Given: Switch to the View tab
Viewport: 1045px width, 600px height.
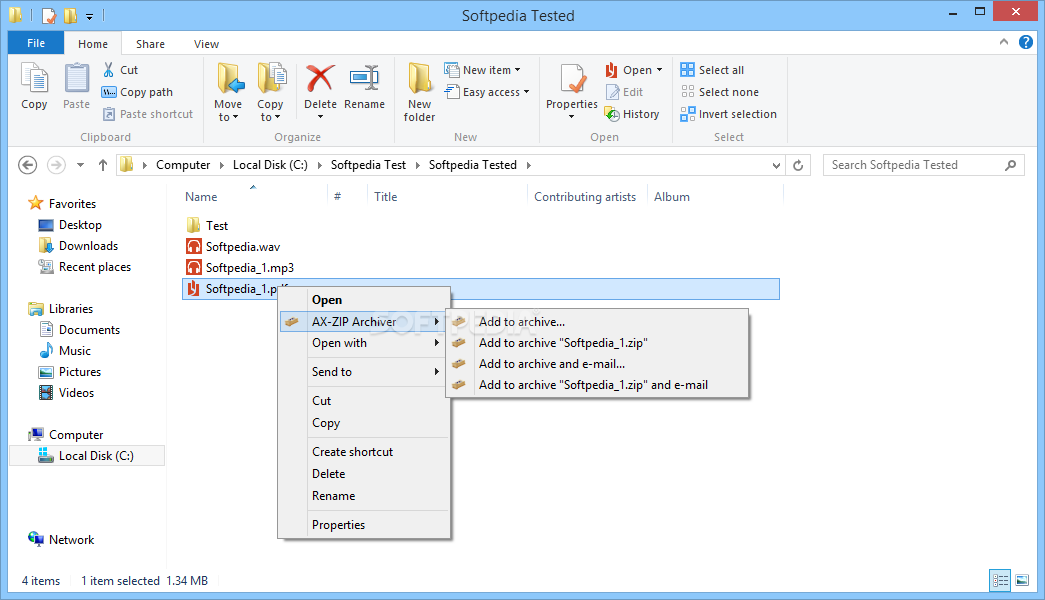Looking at the screenshot, I should coord(206,44).
